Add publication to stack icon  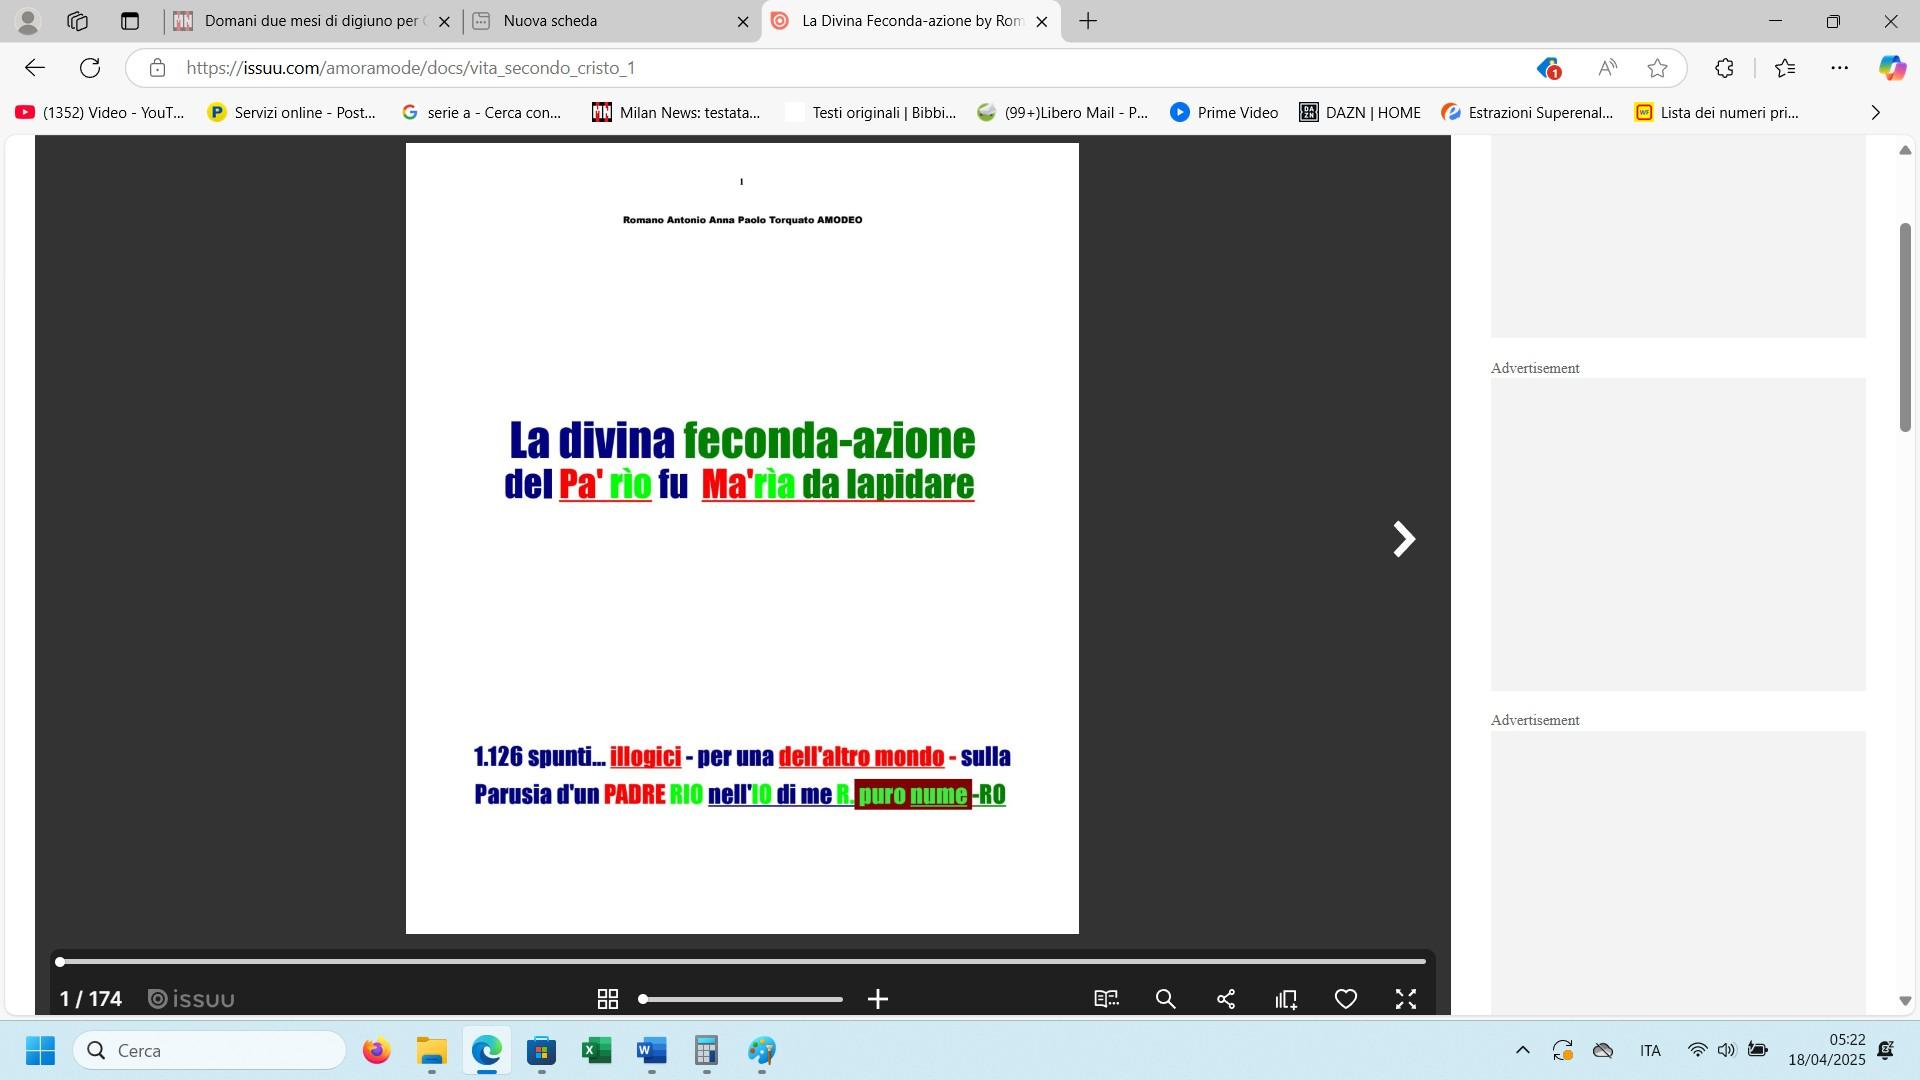pyautogui.click(x=1286, y=999)
